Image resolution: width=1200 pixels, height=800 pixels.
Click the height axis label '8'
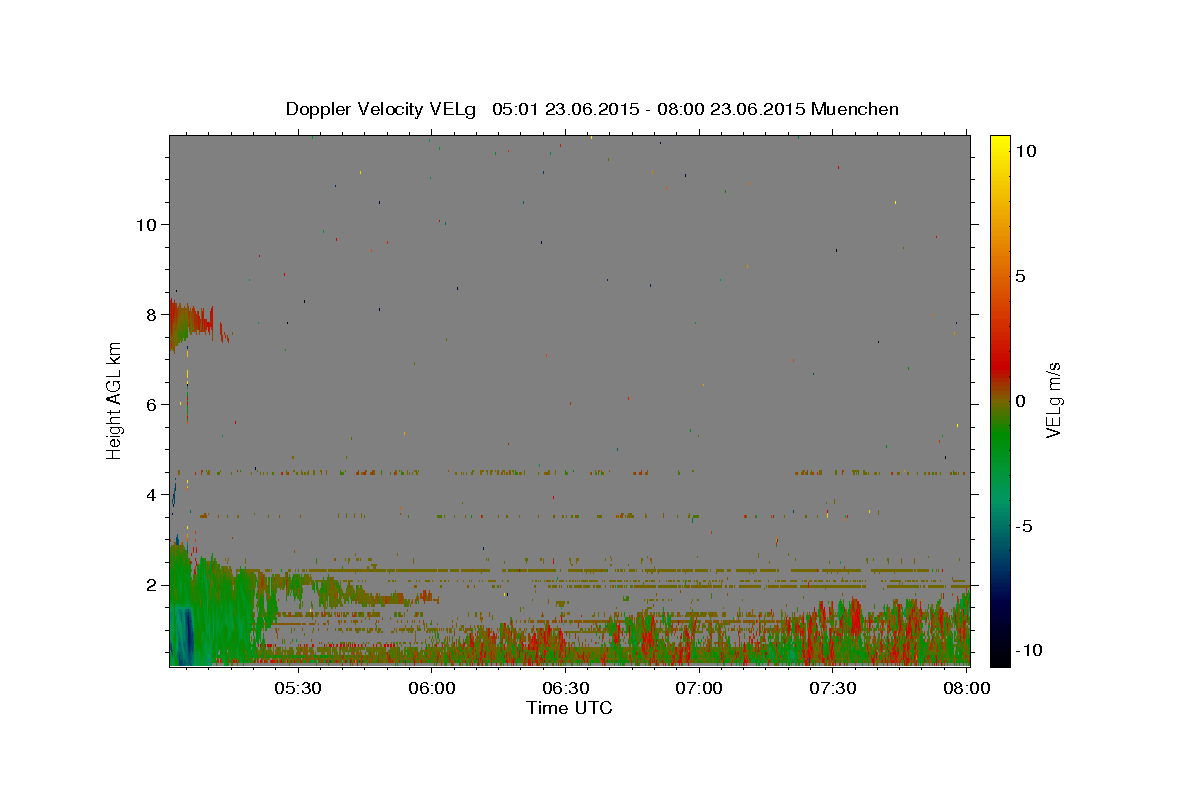(151, 314)
